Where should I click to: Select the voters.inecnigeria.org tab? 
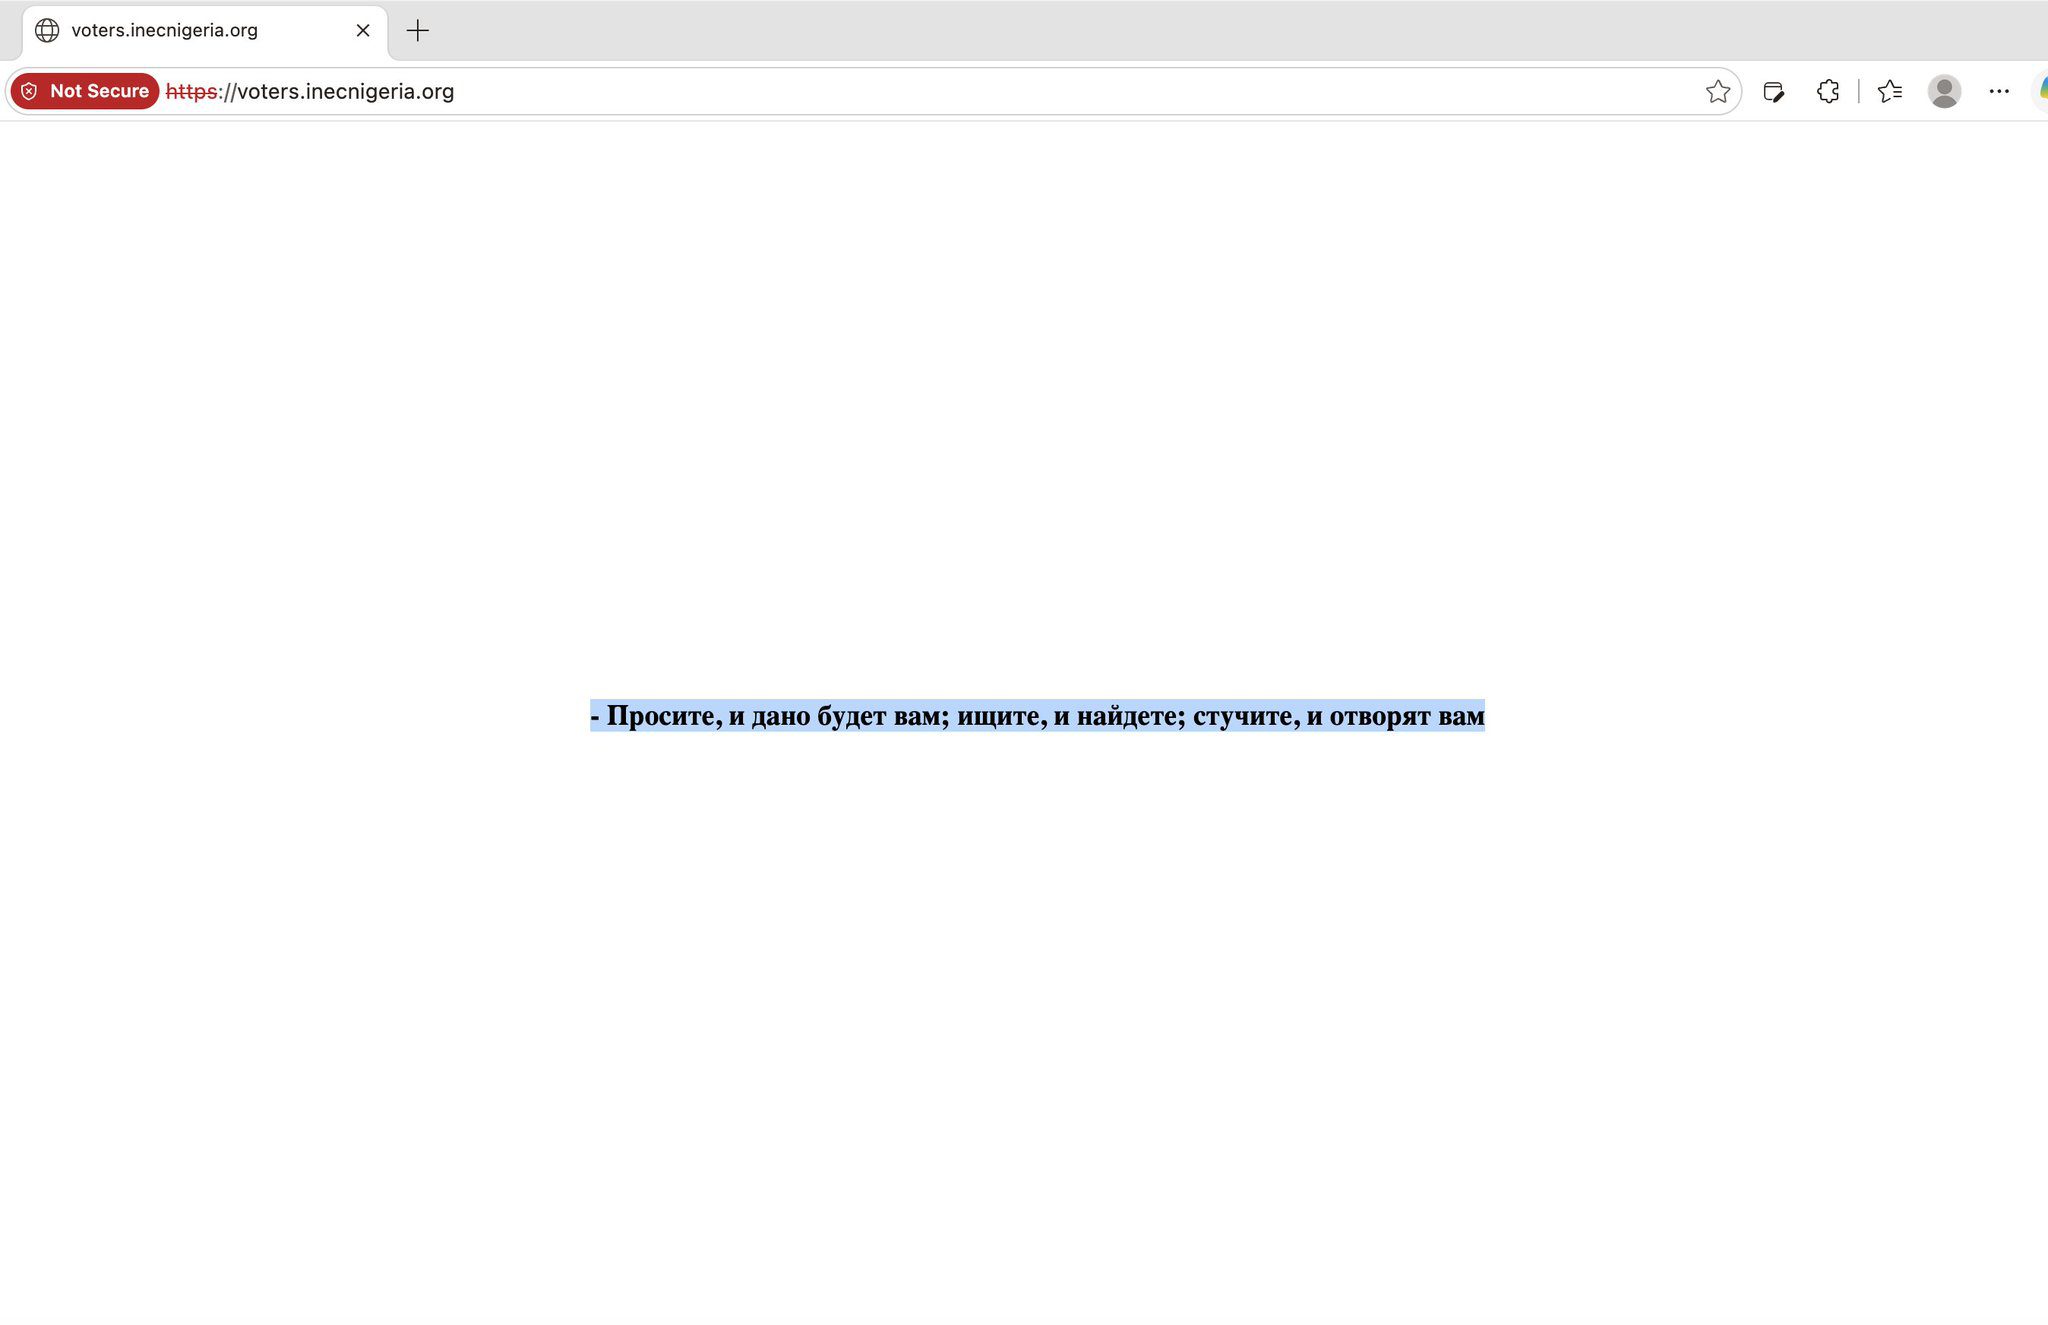205,31
